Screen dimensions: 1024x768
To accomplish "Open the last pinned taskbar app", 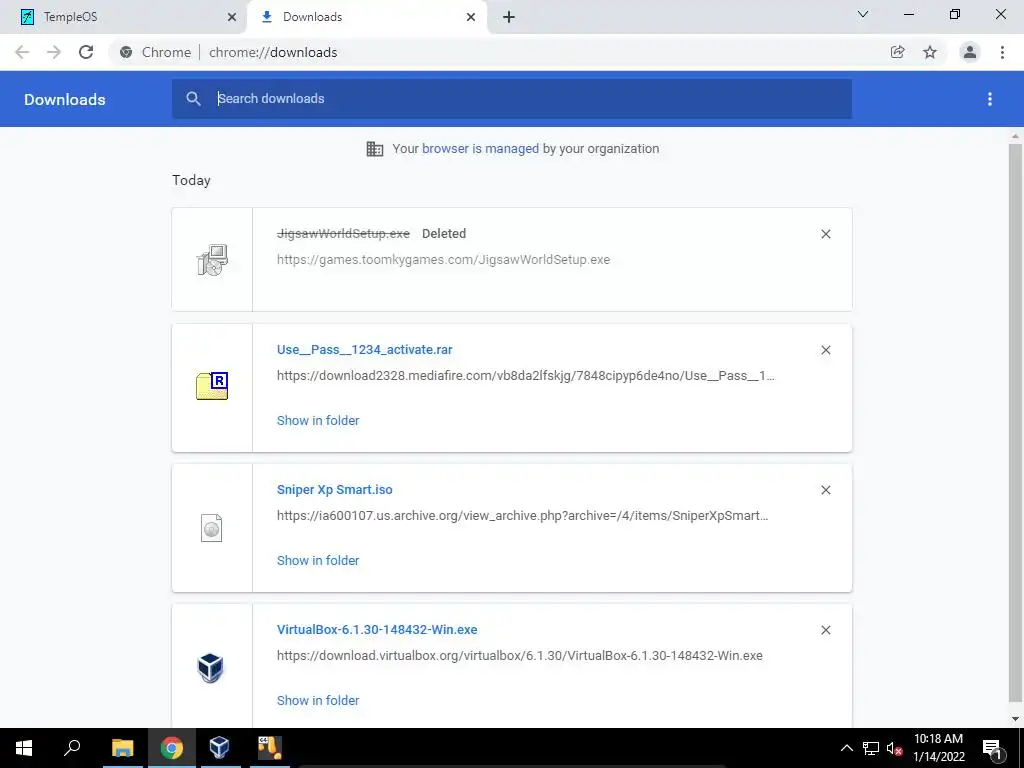I will pyautogui.click(x=268, y=748).
